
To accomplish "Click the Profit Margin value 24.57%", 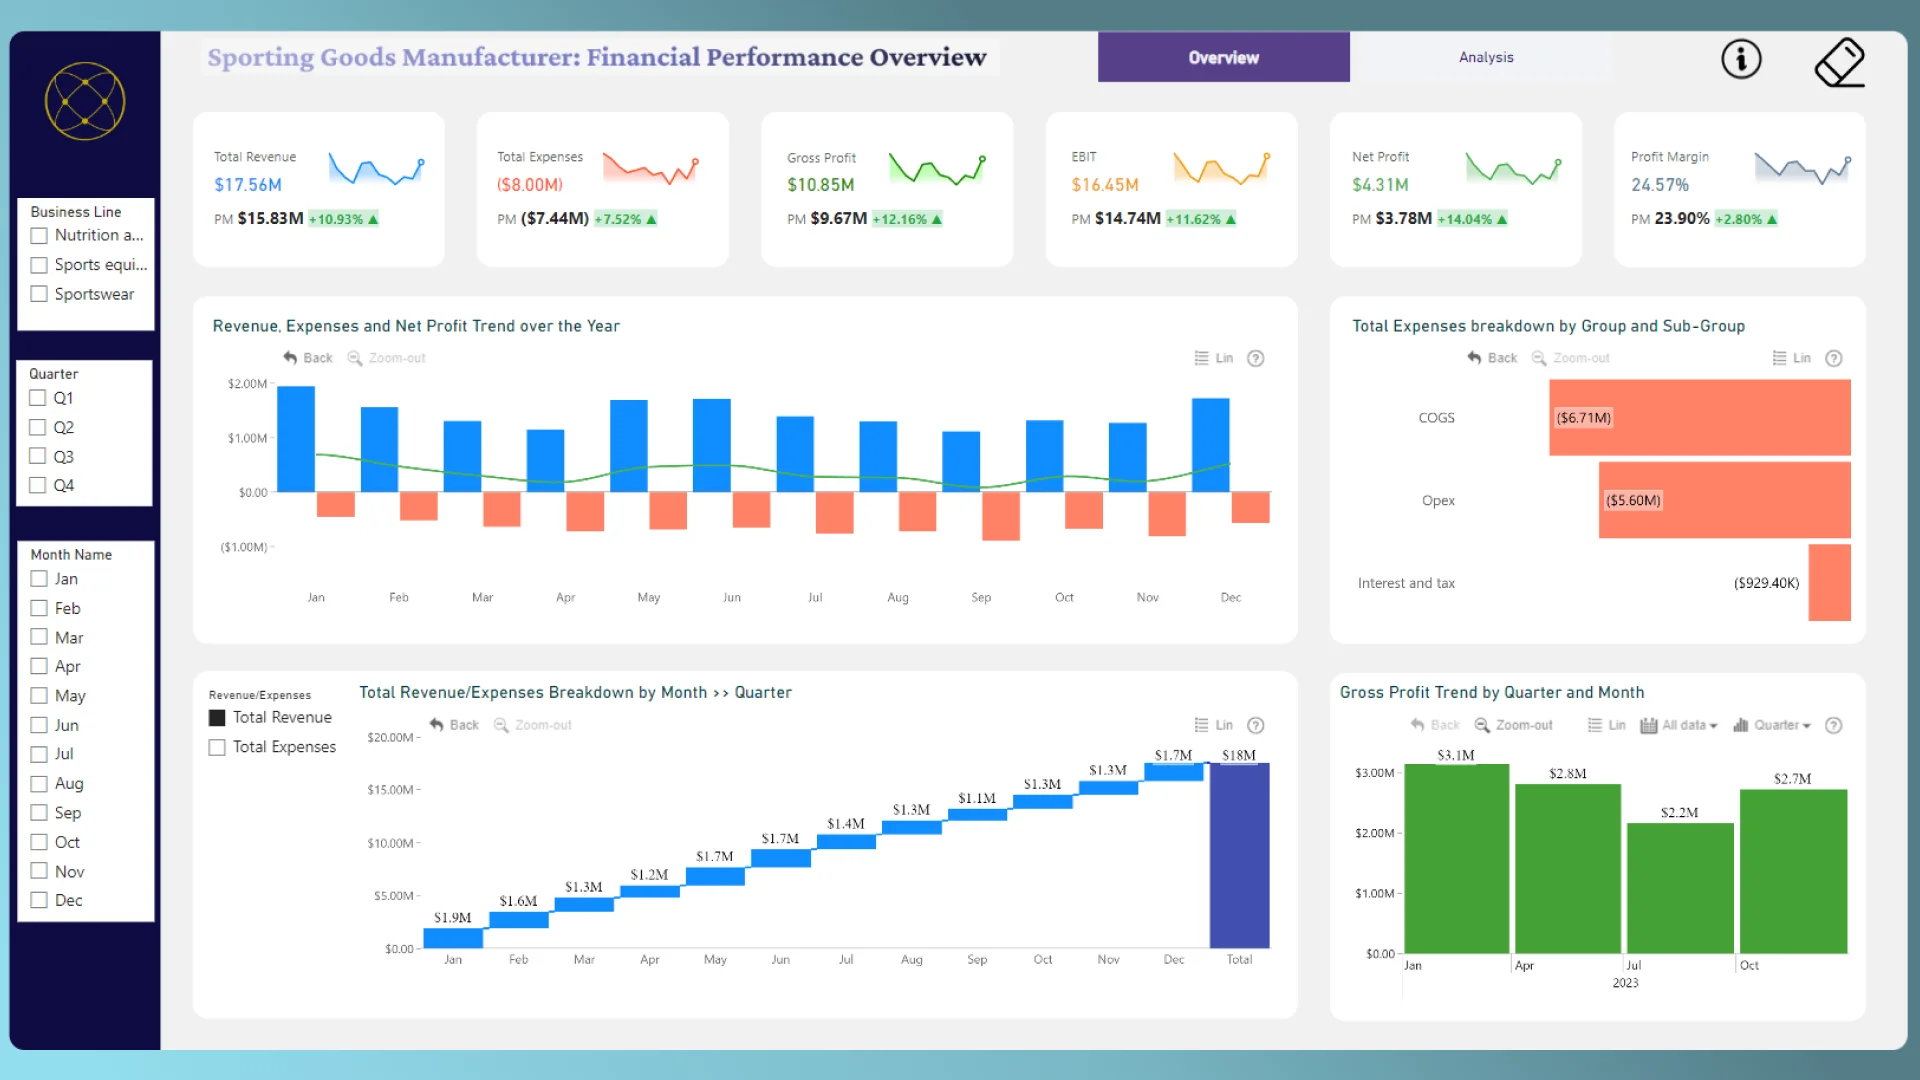I will [1660, 185].
